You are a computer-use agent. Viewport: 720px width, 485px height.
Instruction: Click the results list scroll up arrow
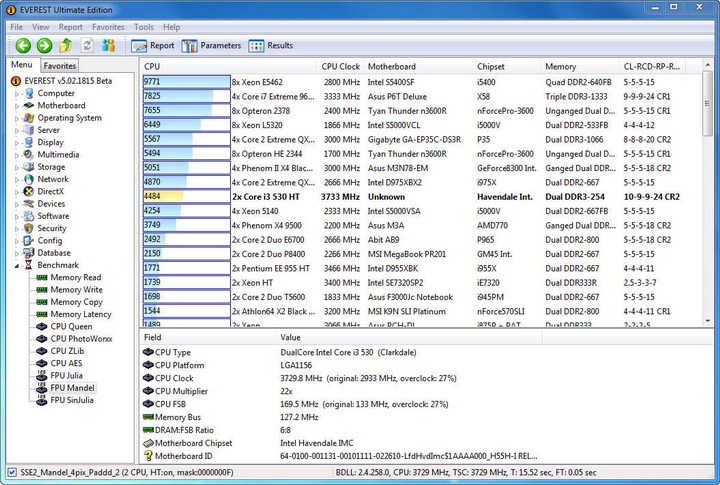(x=707, y=65)
